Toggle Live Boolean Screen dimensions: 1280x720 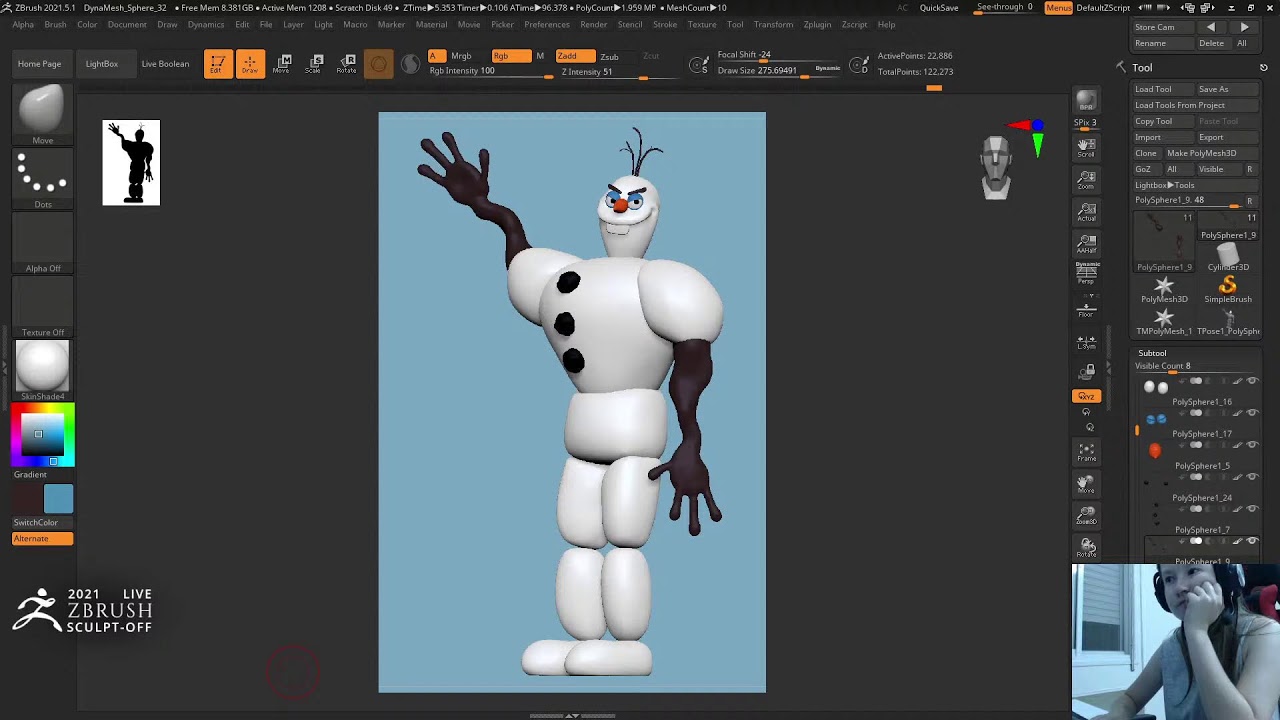165,64
